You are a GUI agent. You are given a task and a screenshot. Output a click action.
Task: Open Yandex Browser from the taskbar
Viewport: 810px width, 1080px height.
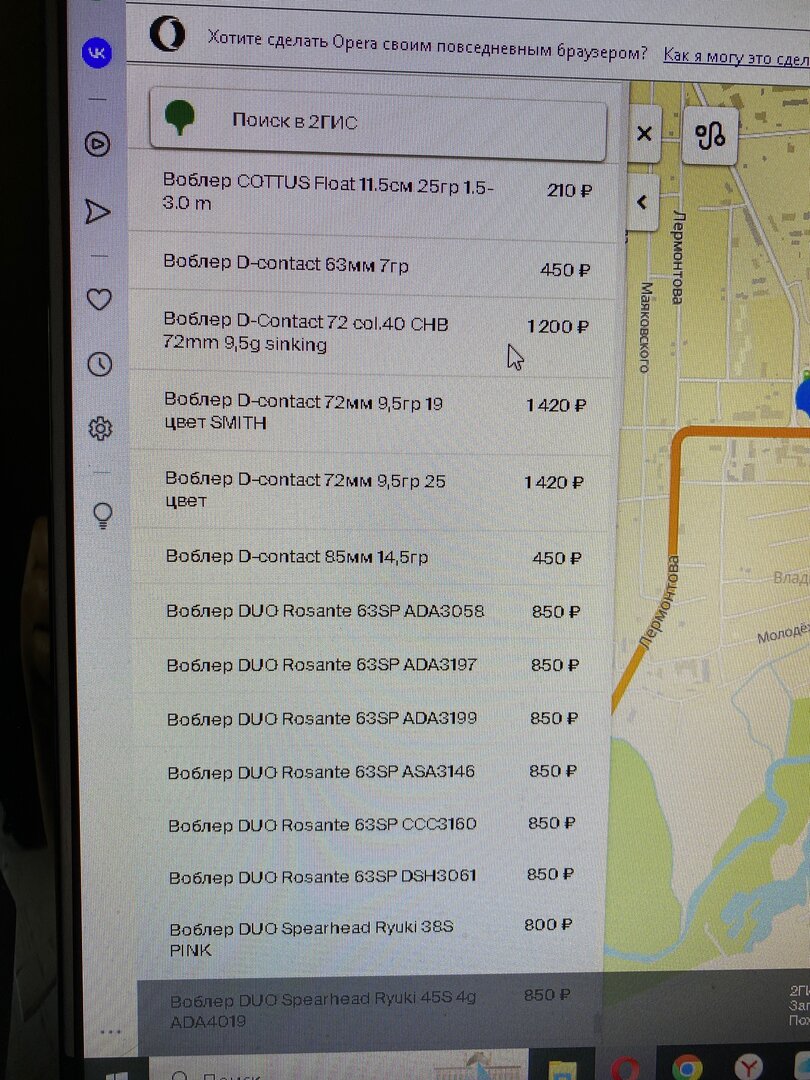[x=749, y=1066]
